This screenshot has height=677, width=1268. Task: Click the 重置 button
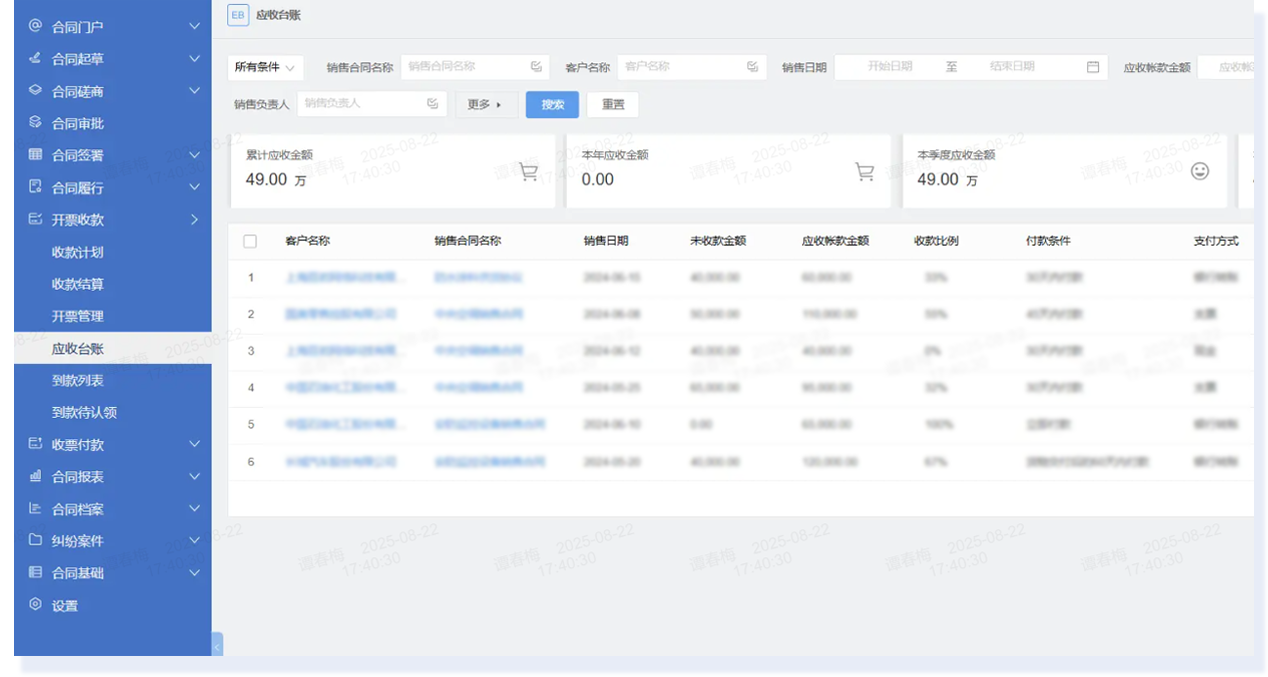coord(613,104)
